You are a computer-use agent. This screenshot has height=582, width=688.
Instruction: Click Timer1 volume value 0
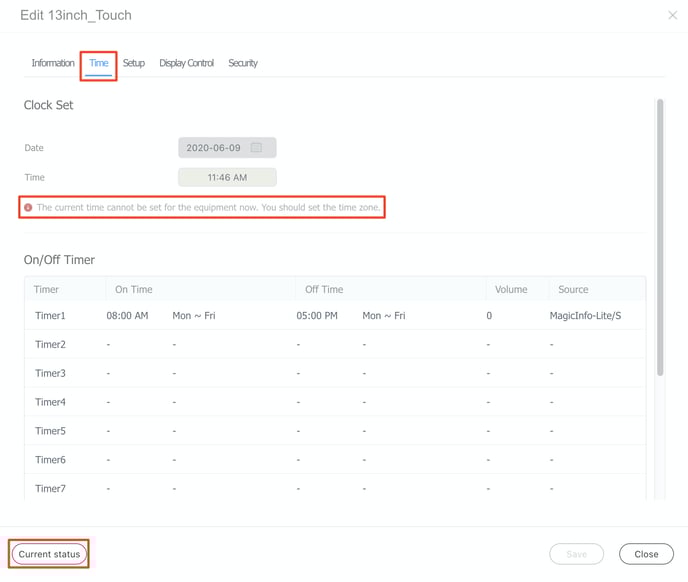pos(489,316)
